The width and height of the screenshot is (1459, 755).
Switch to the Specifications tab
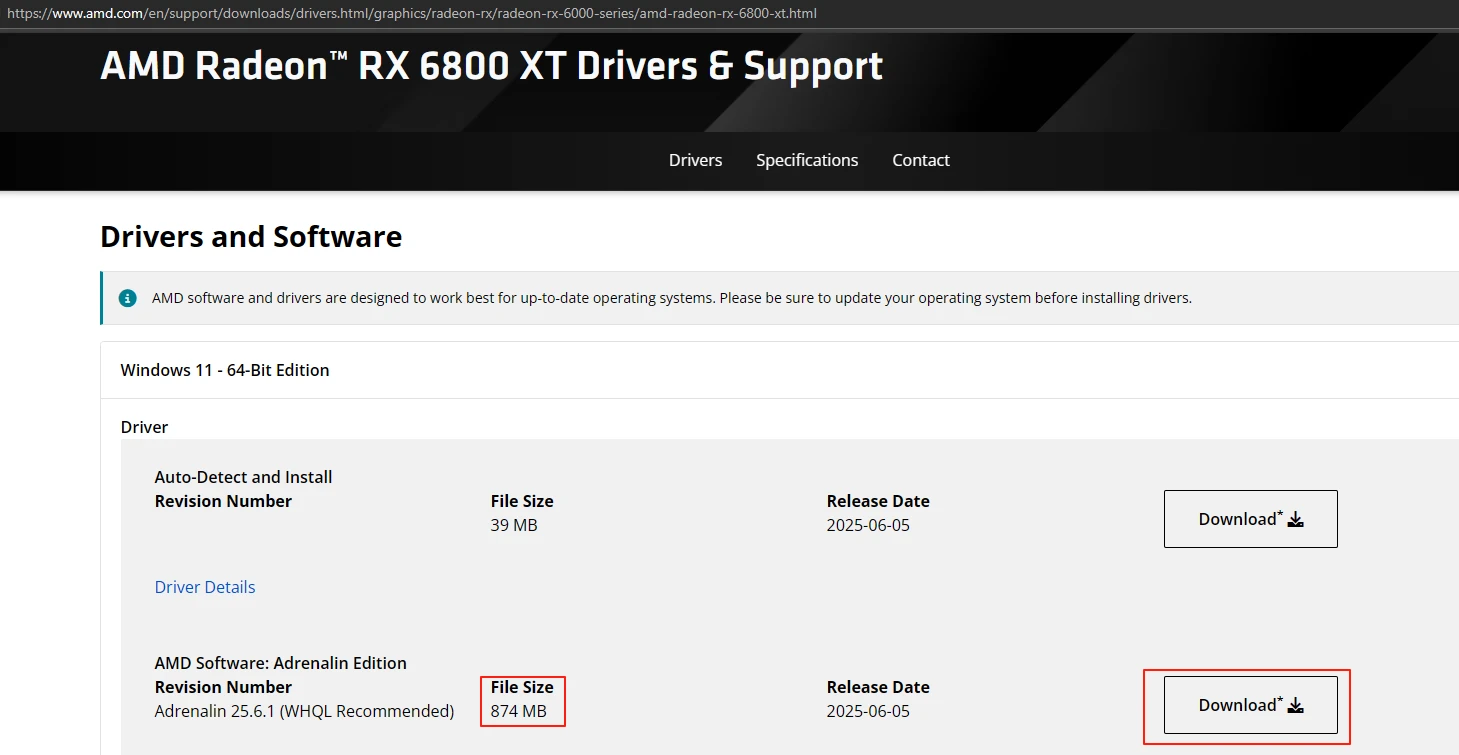click(x=807, y=160)
